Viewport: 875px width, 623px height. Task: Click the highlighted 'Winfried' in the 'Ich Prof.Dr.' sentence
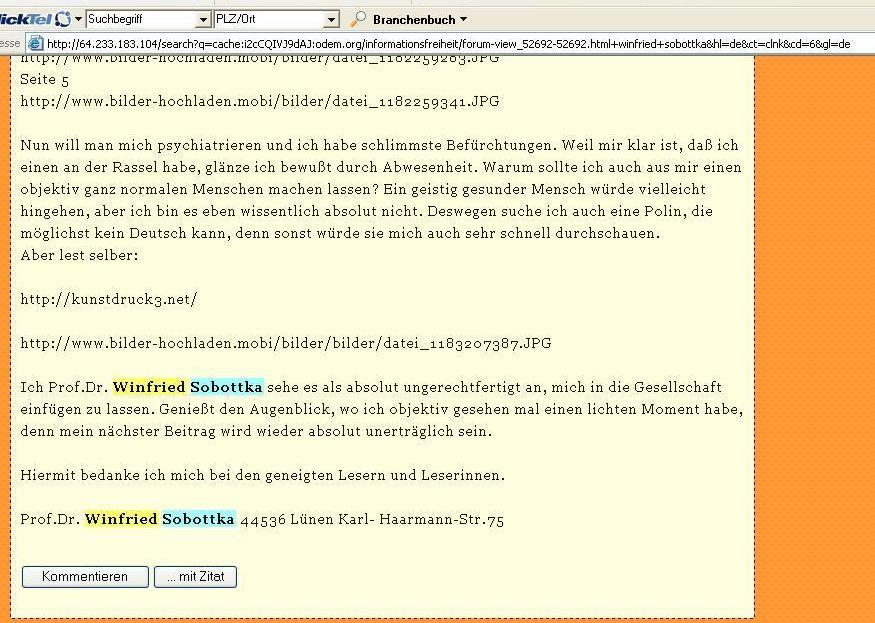[x=149, y=387]
